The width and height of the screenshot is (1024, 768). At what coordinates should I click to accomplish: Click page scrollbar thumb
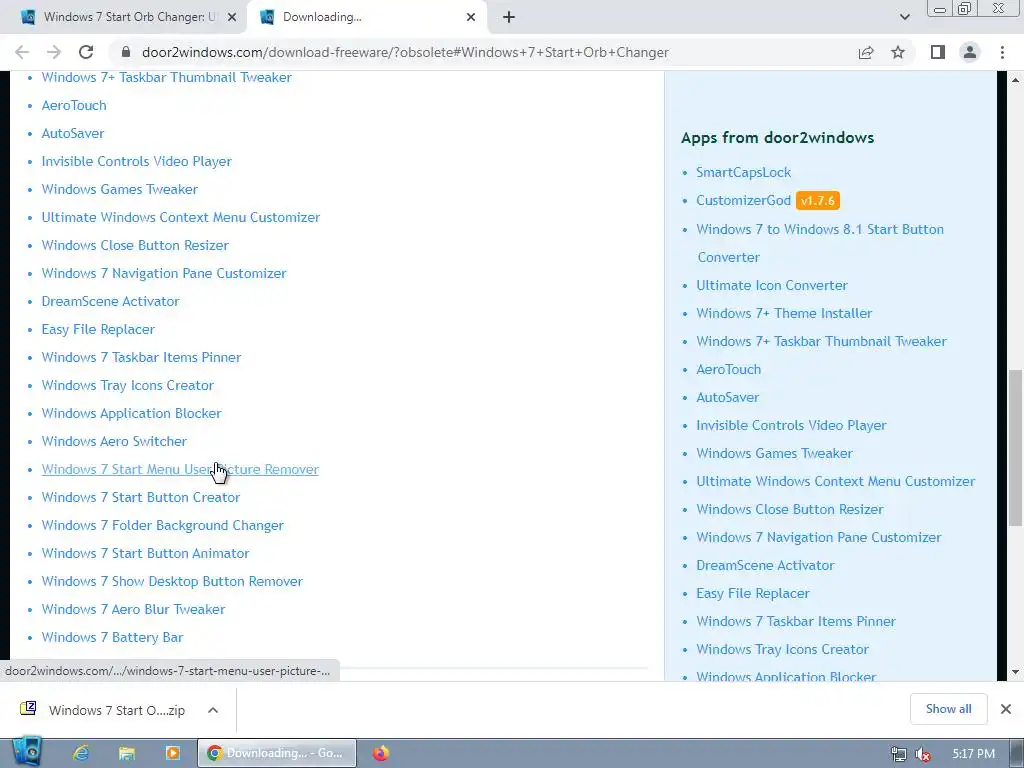tap(1015, 448)
